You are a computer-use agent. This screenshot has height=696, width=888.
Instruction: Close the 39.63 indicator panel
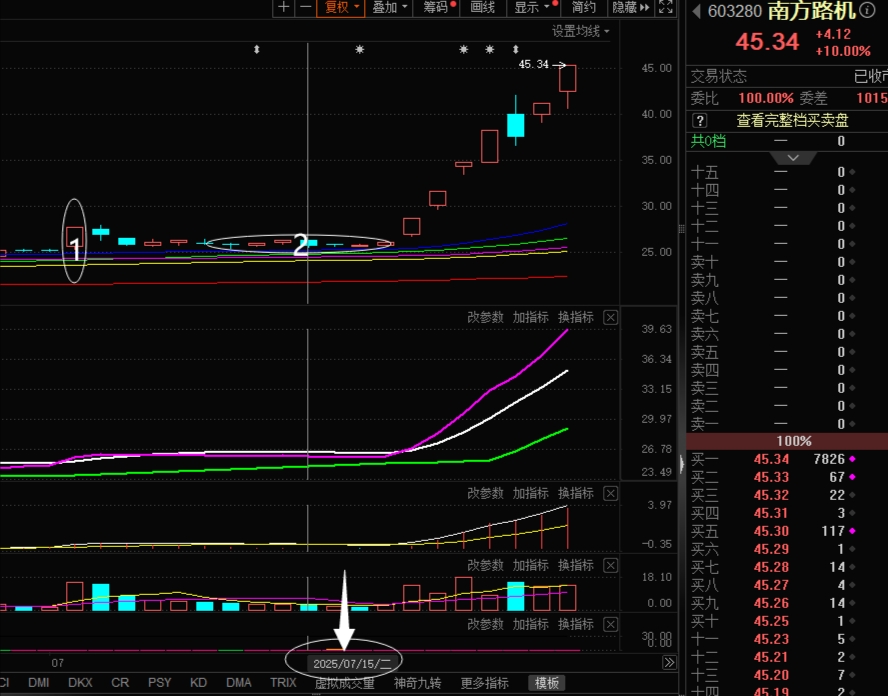click(x=610, y=318)
